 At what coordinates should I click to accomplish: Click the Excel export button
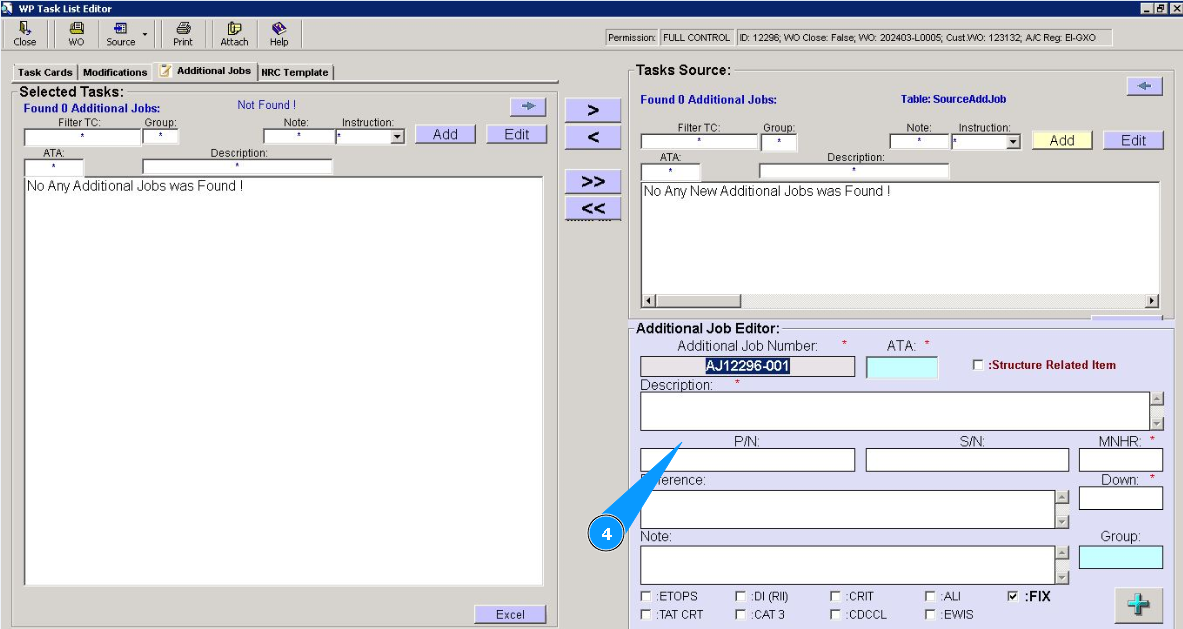pos(510,614)
